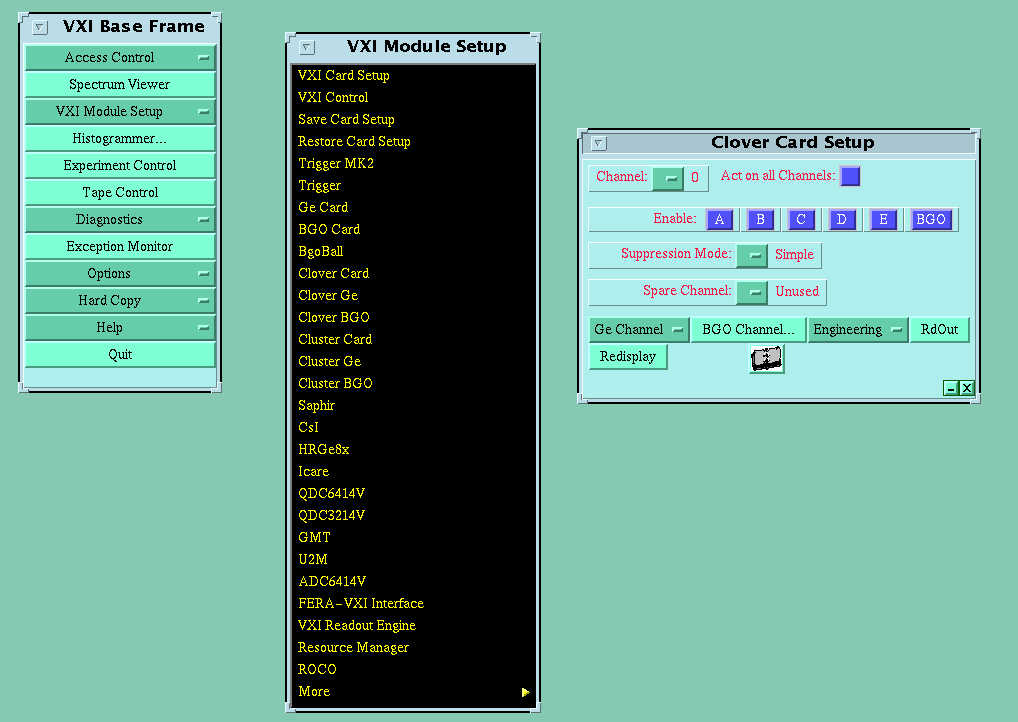
Task: Open the VXI Module Setup window menu icon
Action: pyautogui.click(x=306, y=47)
